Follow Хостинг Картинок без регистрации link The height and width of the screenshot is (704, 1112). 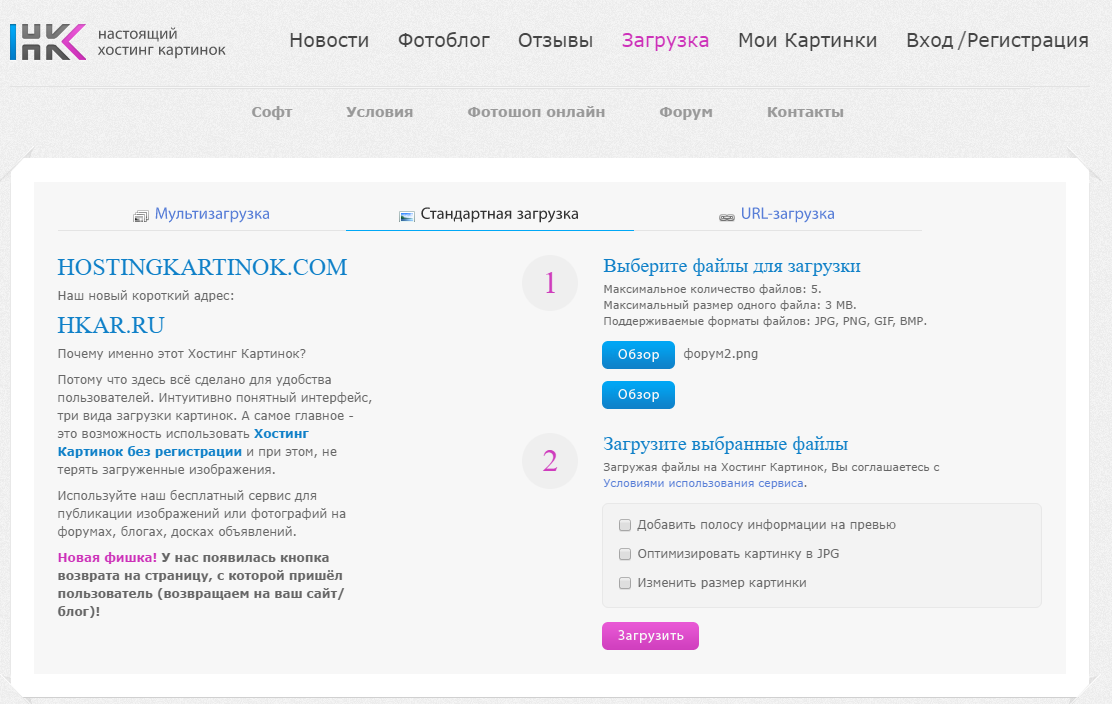[x=183, y=442]
